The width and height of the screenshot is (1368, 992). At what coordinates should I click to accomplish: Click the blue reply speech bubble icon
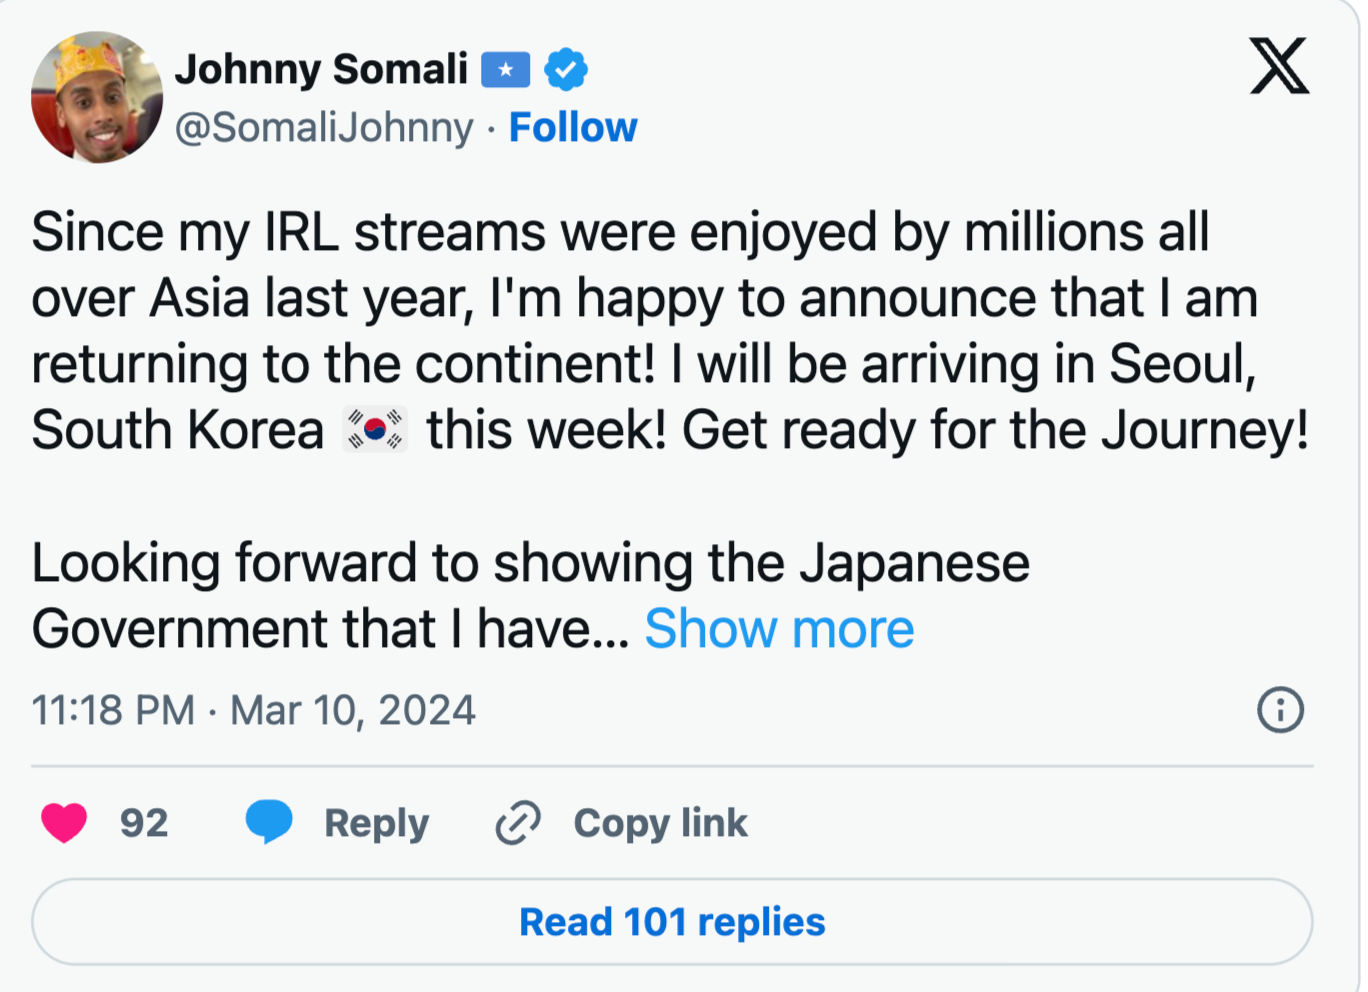pos(269,822)
